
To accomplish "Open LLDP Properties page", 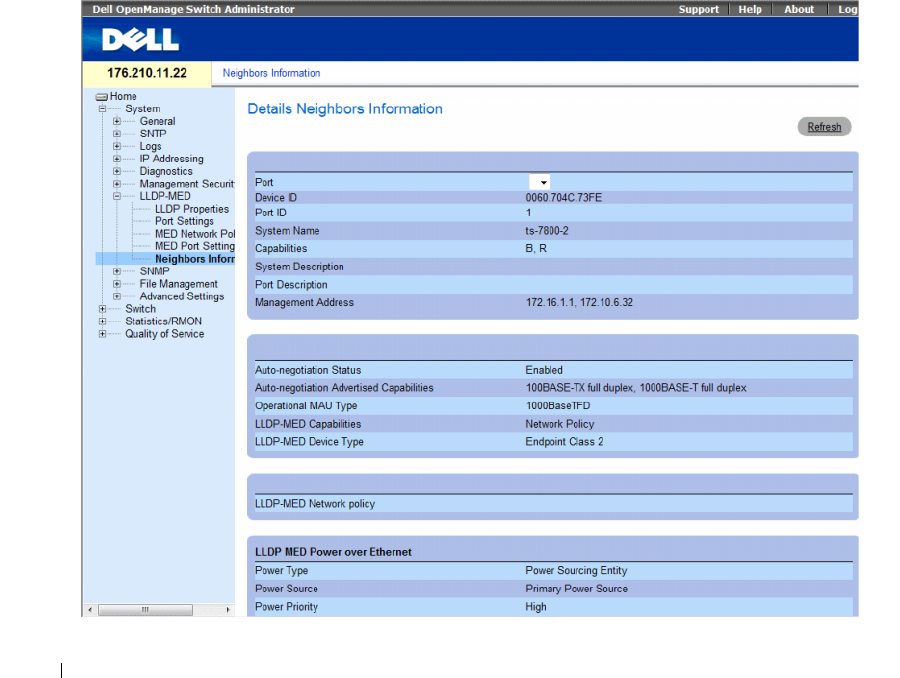I will pyautogui.click(x=192, y=209).
